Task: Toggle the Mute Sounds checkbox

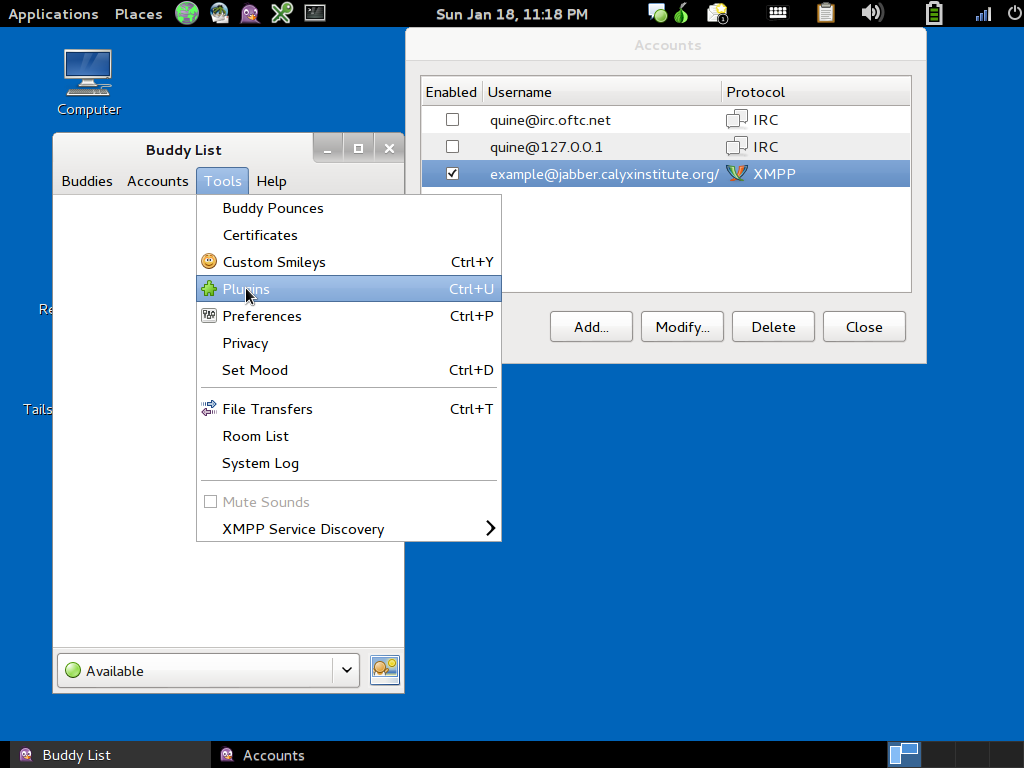Action: tap(210, 502)
